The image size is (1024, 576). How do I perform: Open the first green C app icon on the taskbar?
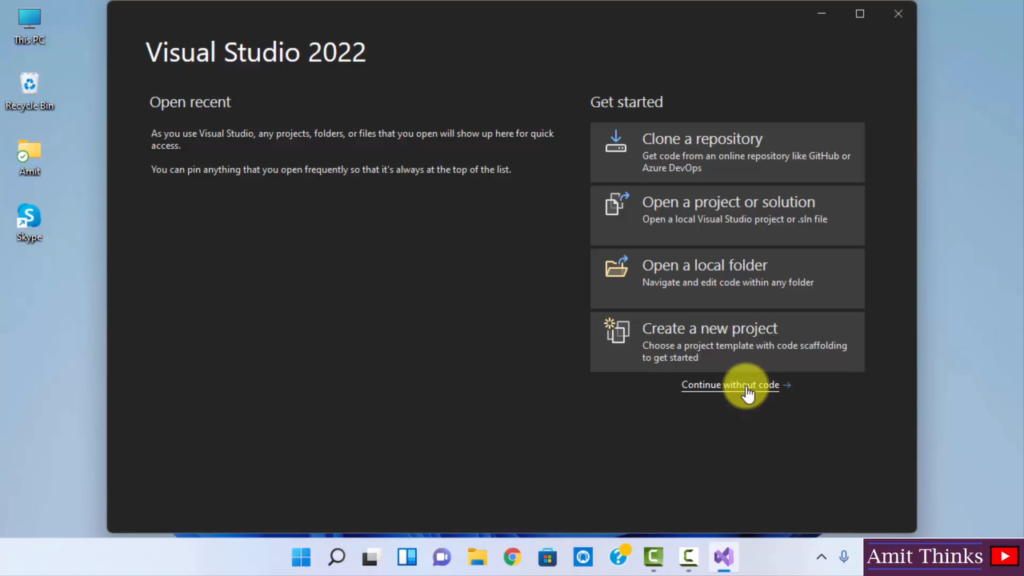click(653, 557)
